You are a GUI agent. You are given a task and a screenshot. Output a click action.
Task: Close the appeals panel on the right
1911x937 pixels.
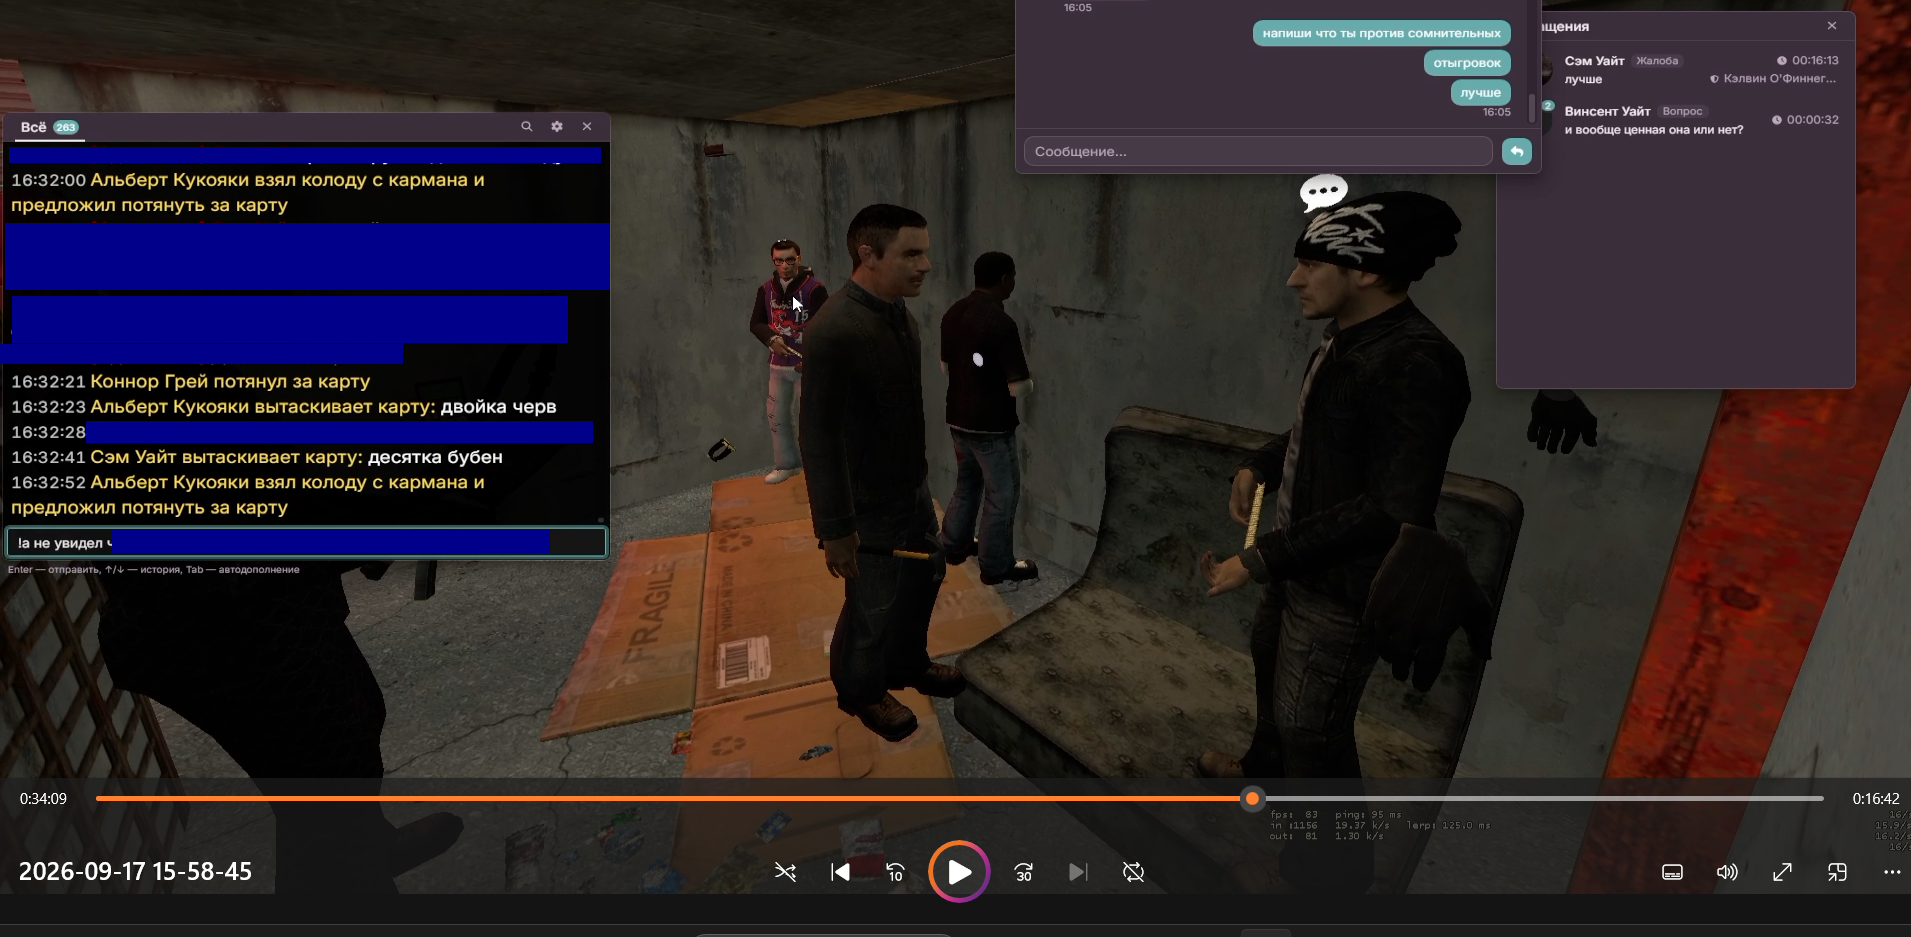coord(1832,26)
